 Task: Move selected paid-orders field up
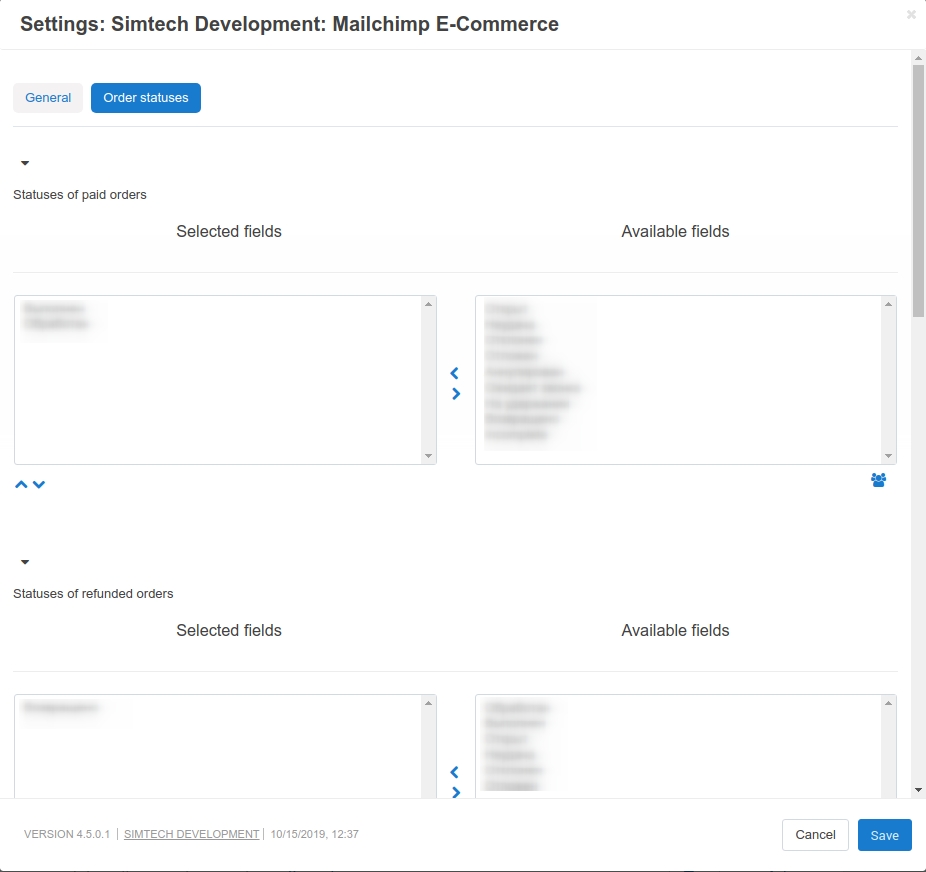[x=21, y=485]
